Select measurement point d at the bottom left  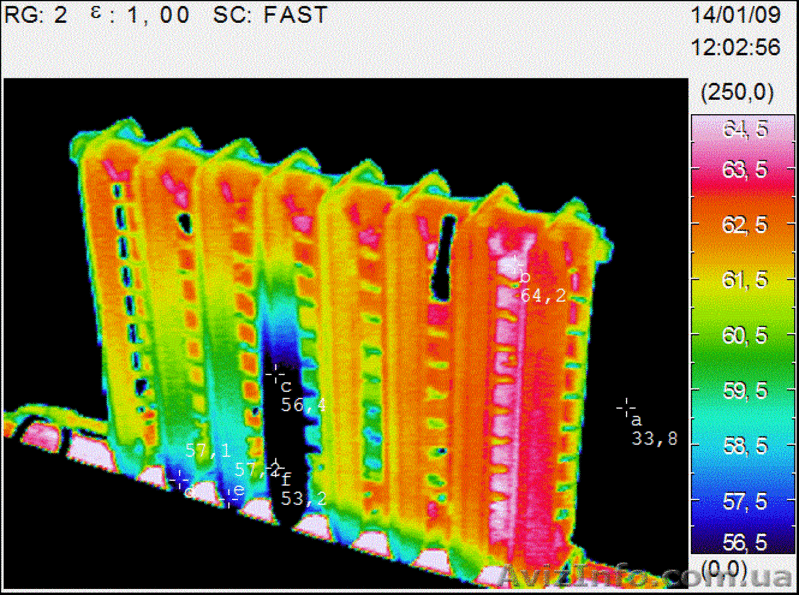pos(178,479)
